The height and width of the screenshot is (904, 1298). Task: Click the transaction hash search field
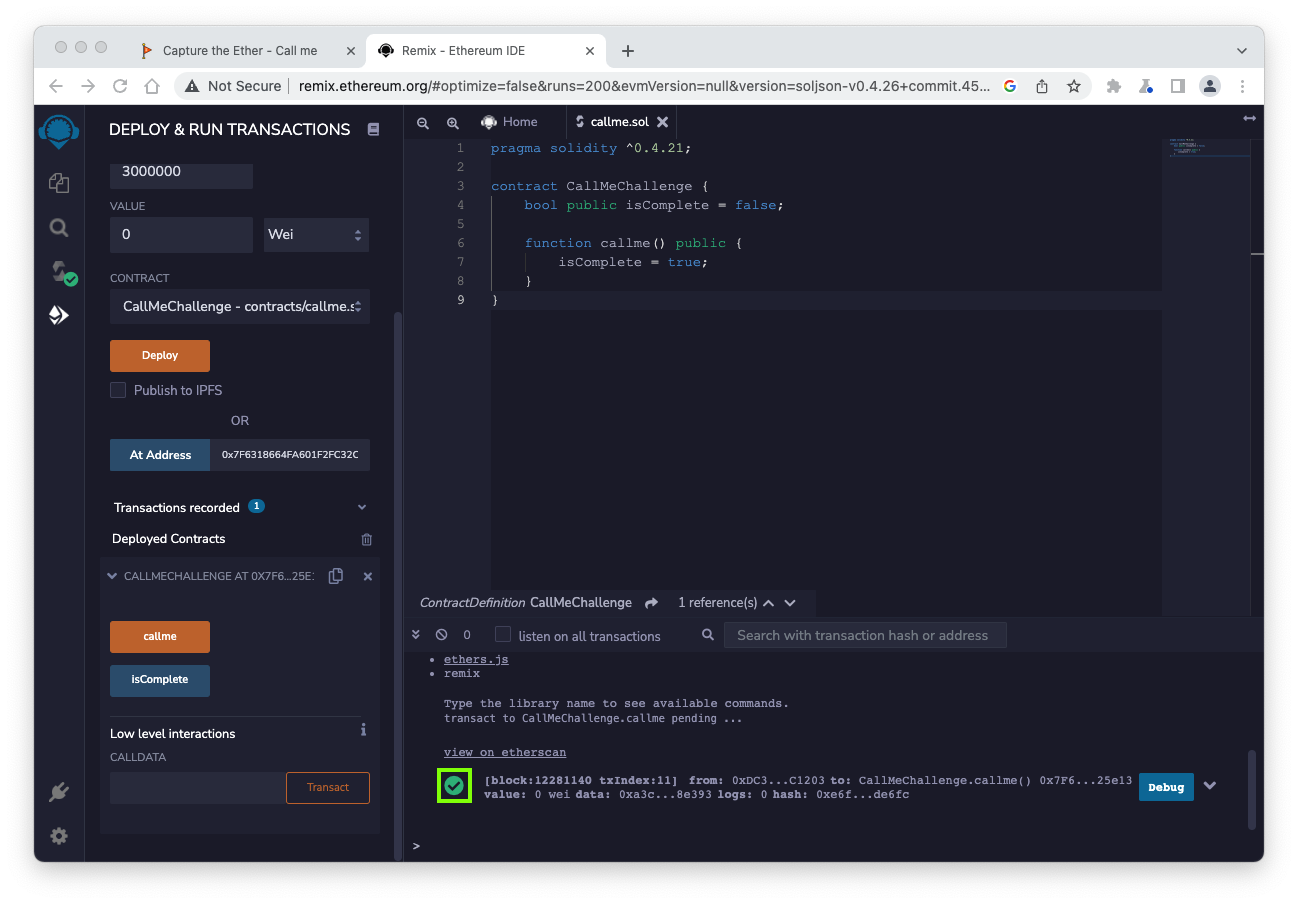click(x=865, y=635)
